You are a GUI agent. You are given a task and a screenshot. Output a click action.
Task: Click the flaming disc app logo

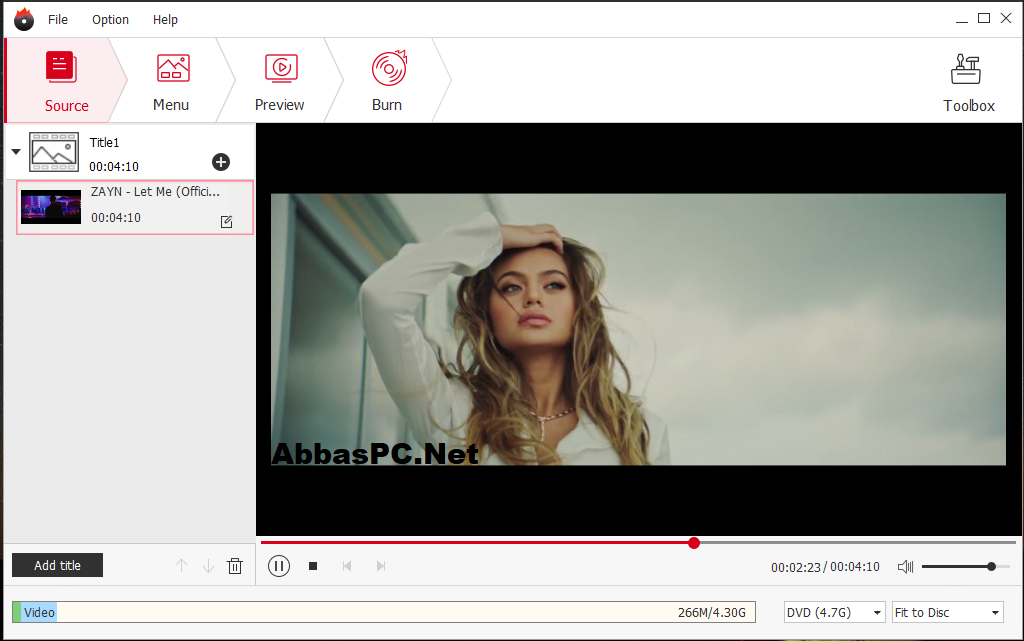[24, 19]
